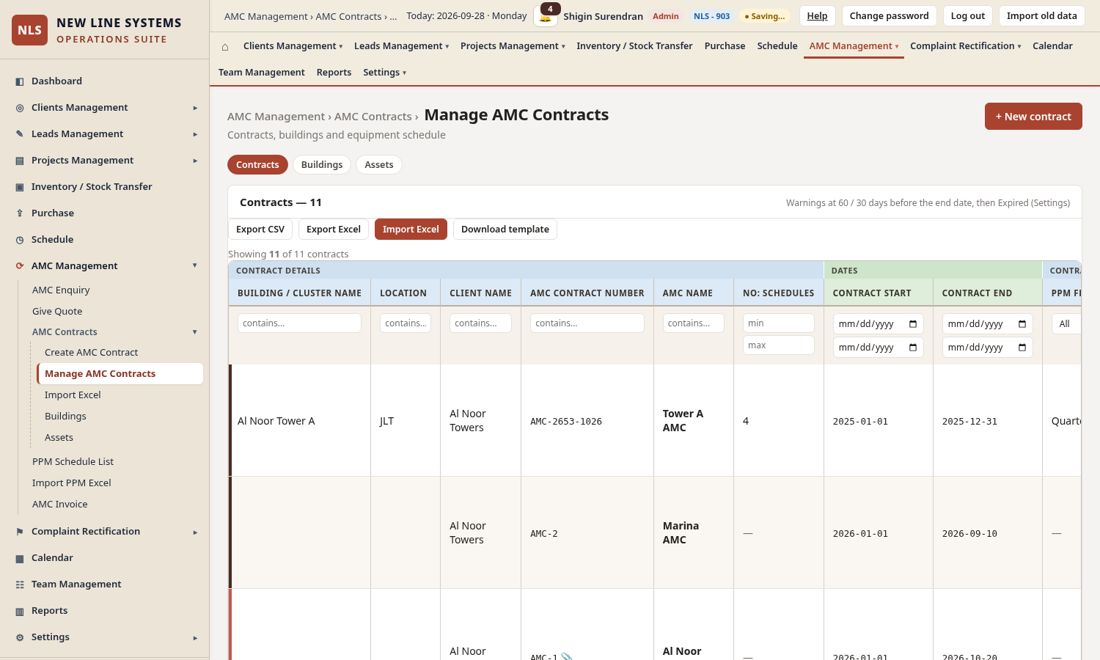Collapse AMC Management in the sidebar

pos(195,266)
